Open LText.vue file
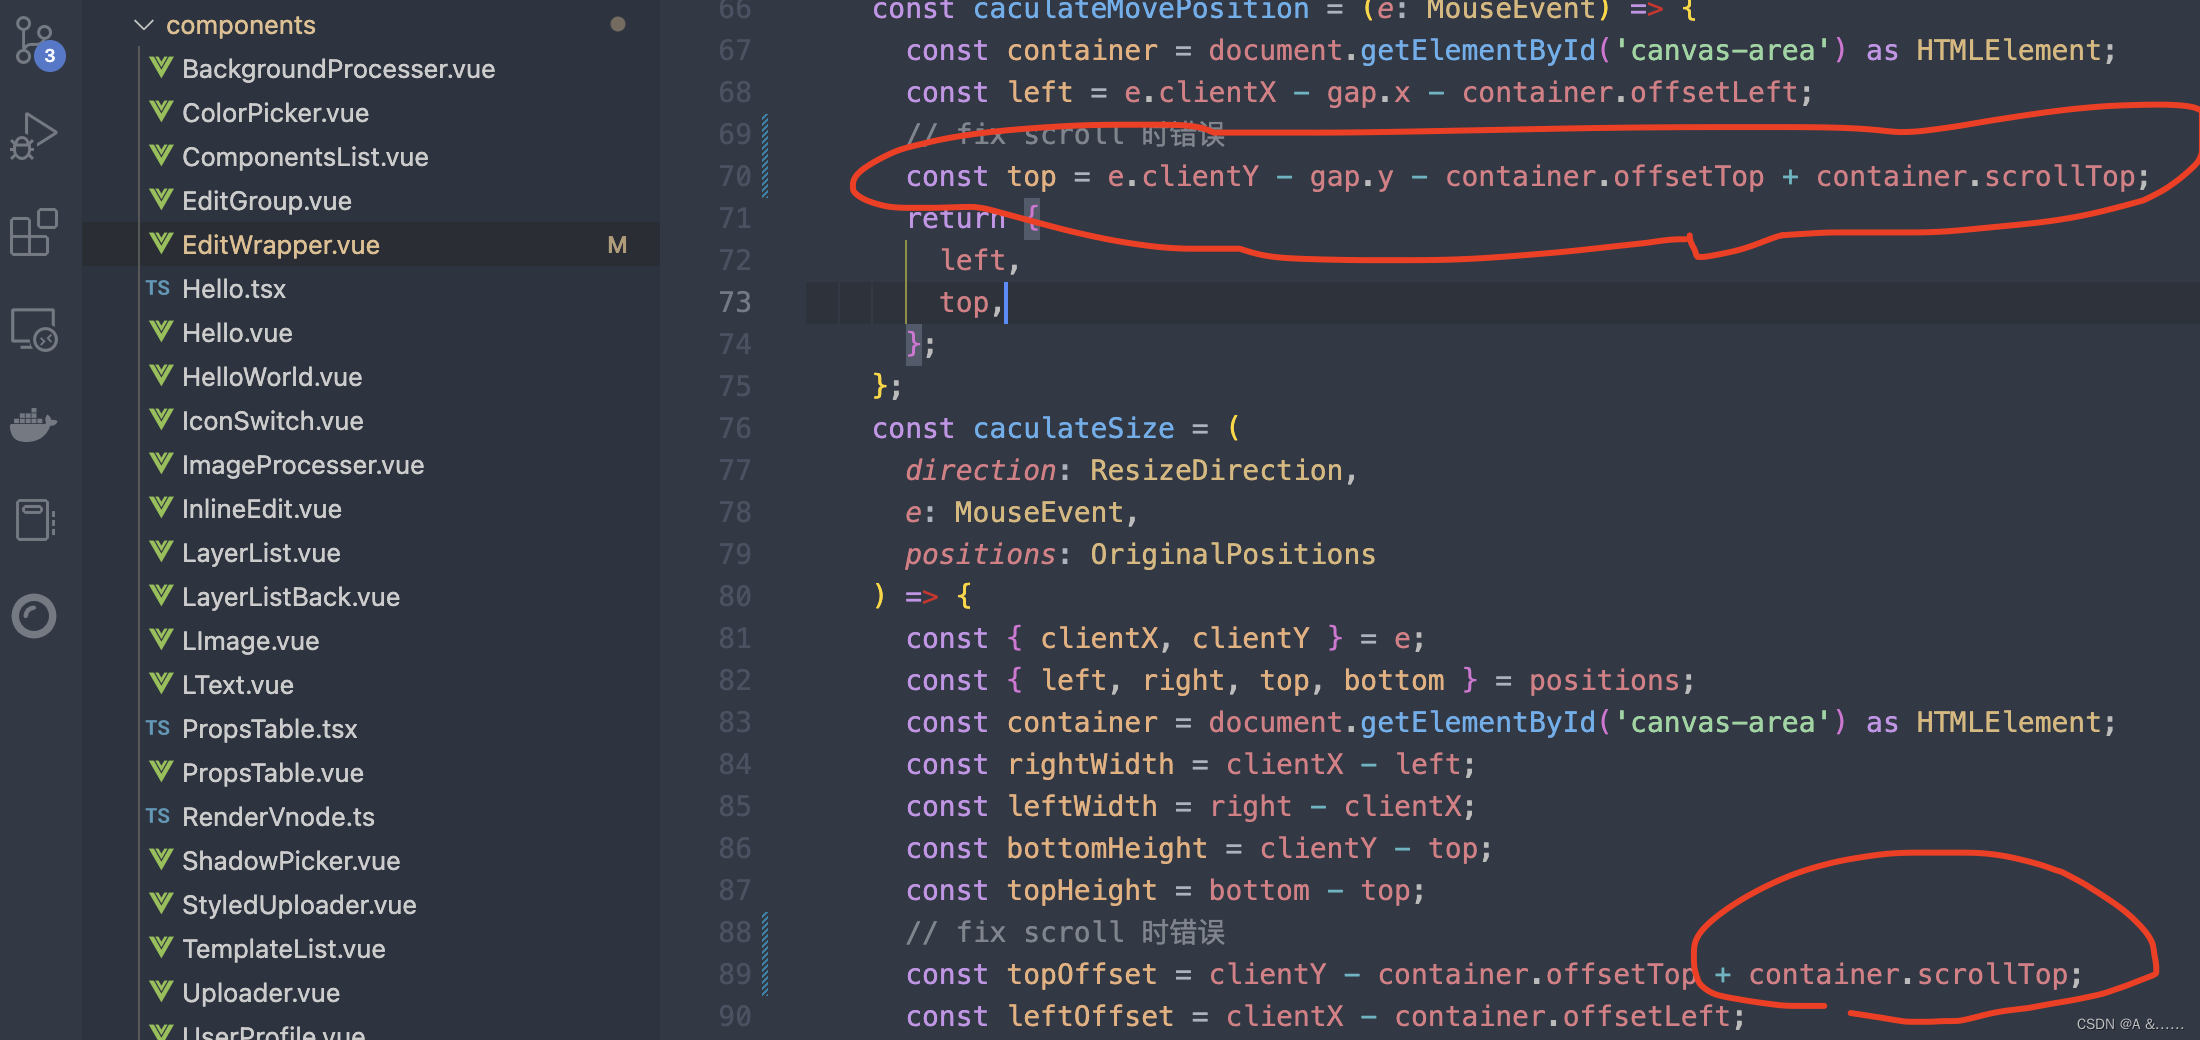Screen dimensions: 2200x1040 pyautogui.click(x=238, y=685)
